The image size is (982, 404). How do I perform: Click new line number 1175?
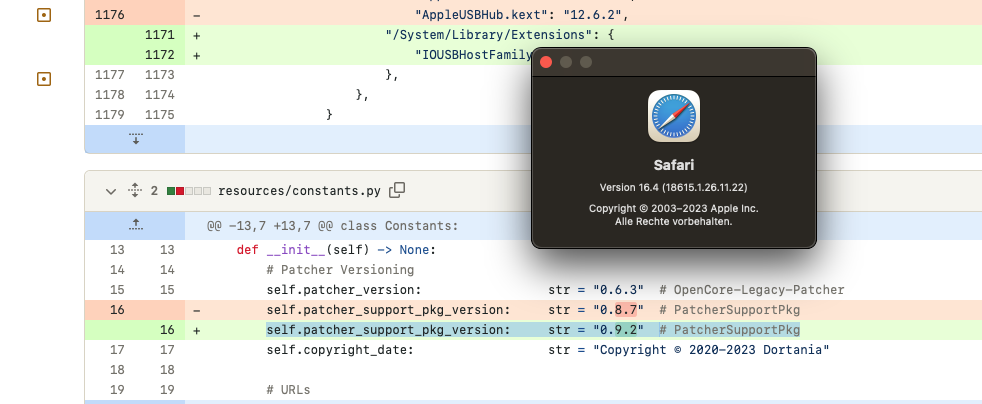(x=160, y=115)
